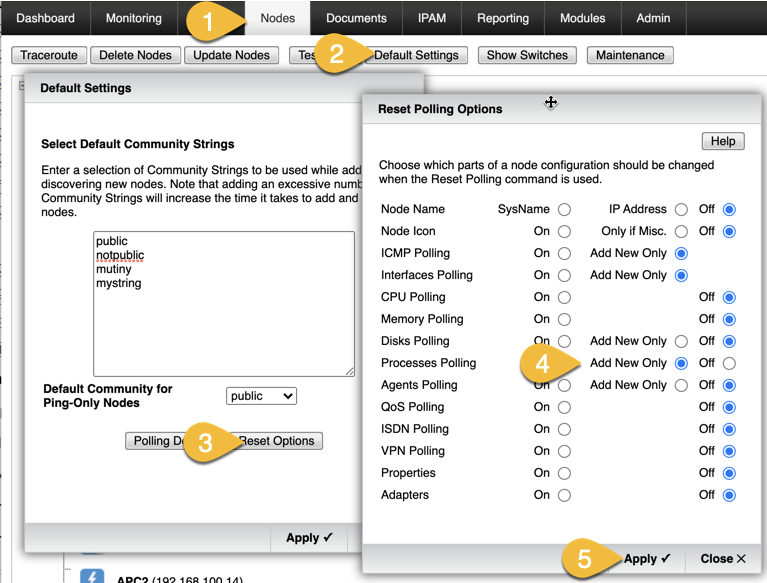
Task: Turn Disks Polling On
Action: click(564, 341)
